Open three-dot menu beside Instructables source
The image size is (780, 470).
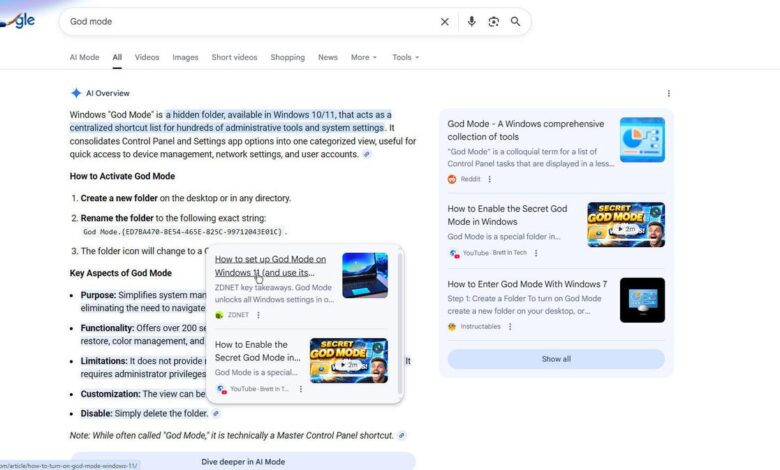click(x=510, y=327)
